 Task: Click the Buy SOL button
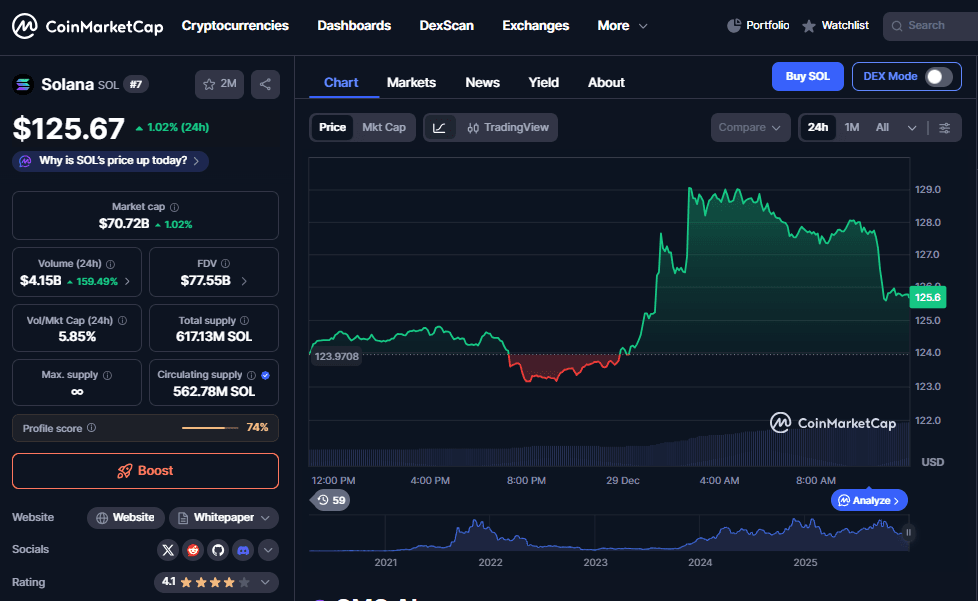pos(807,75)
